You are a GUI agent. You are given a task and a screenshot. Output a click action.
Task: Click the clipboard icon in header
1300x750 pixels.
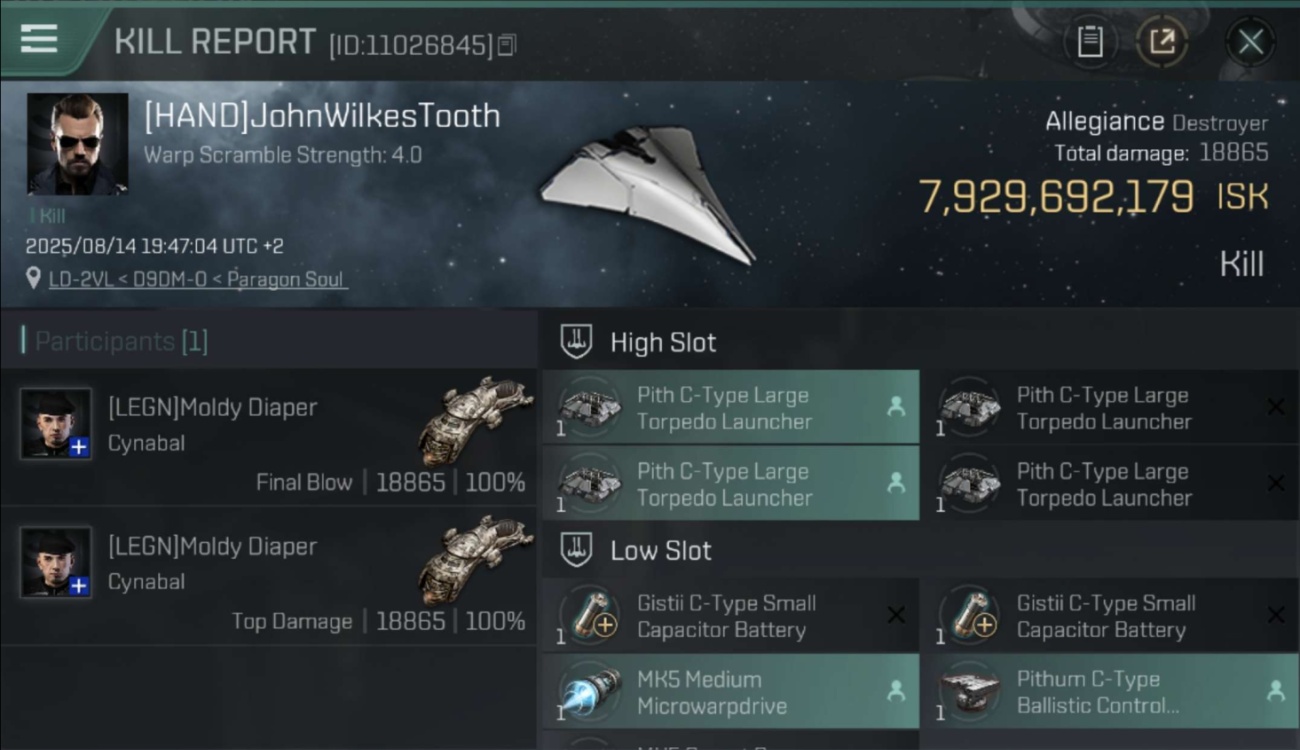pos(1090,42)
